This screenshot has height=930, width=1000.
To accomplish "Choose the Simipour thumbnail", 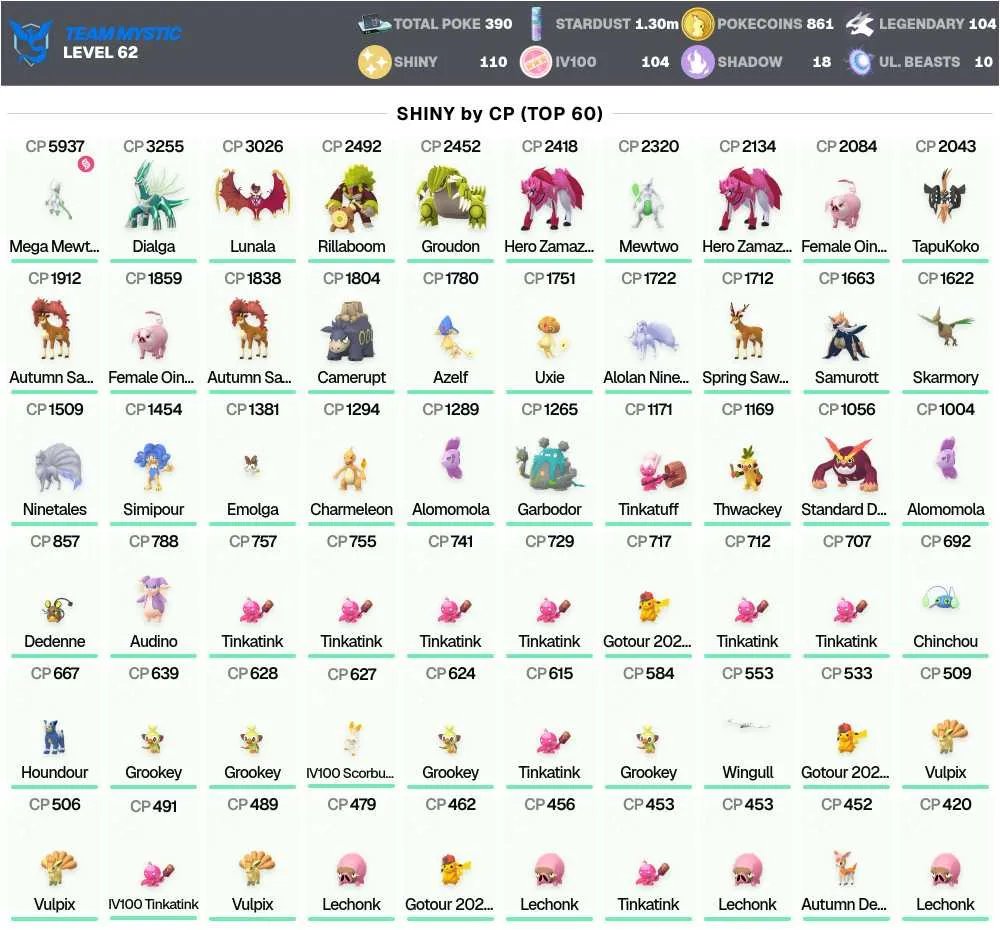I will click(x=154, y=466).
